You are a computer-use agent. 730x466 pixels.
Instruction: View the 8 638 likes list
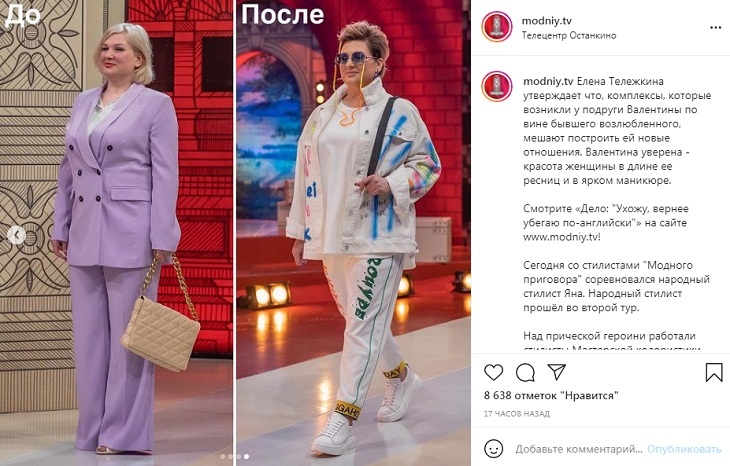[551, 395]
